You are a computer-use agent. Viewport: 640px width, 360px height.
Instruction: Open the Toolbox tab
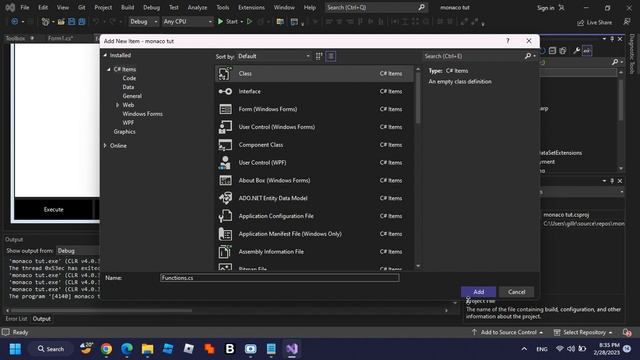point(15,38)
